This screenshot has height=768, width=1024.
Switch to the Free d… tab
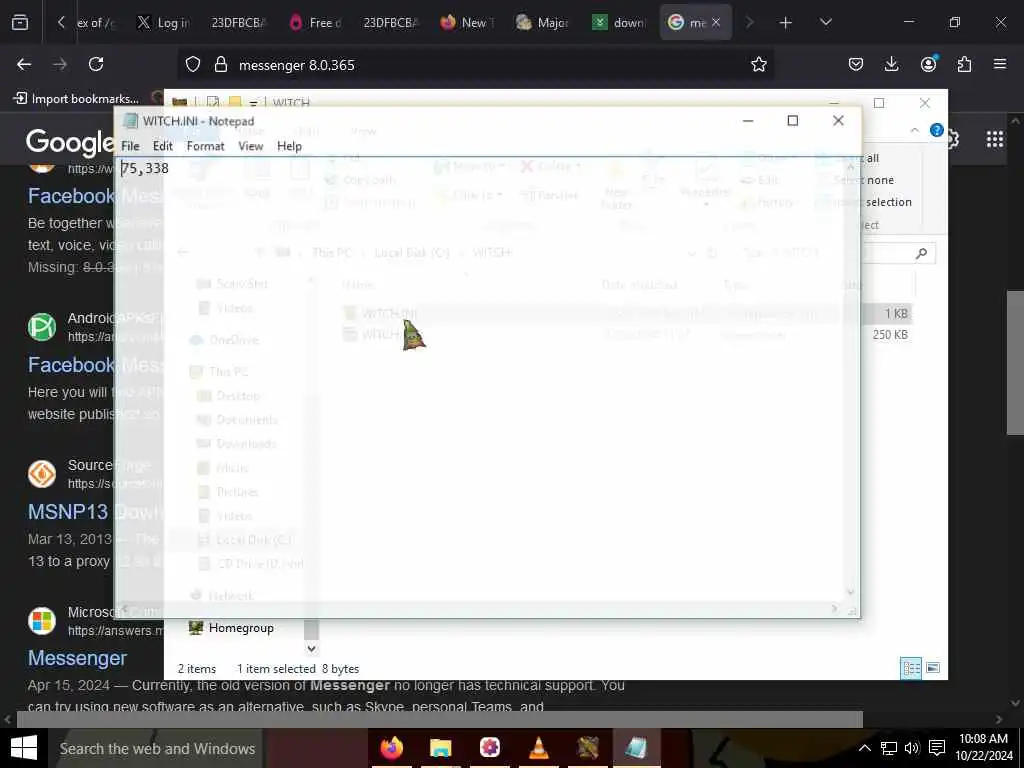point(315,23)
